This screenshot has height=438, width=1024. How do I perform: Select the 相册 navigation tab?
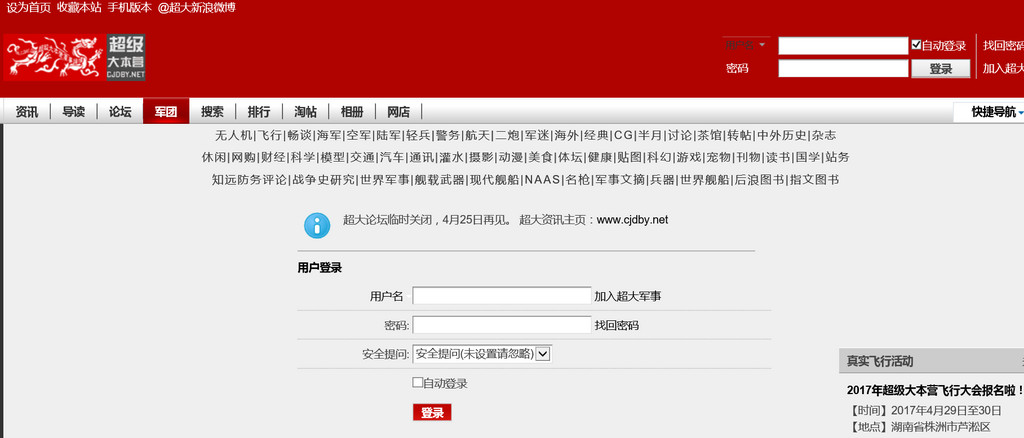point(352,112)
